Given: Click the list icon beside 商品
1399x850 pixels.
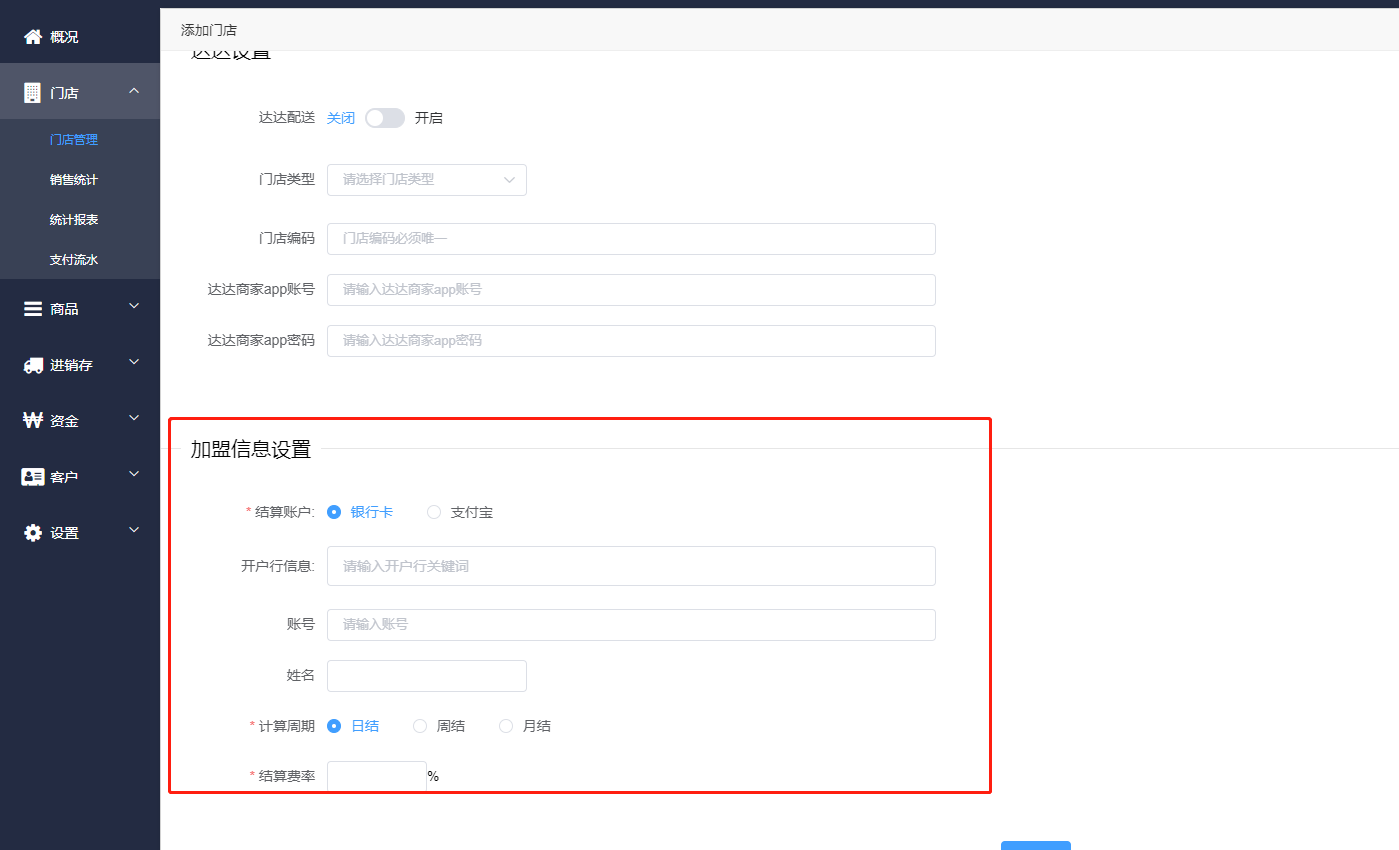Looking at the screenshot, I should coord(33,309).
